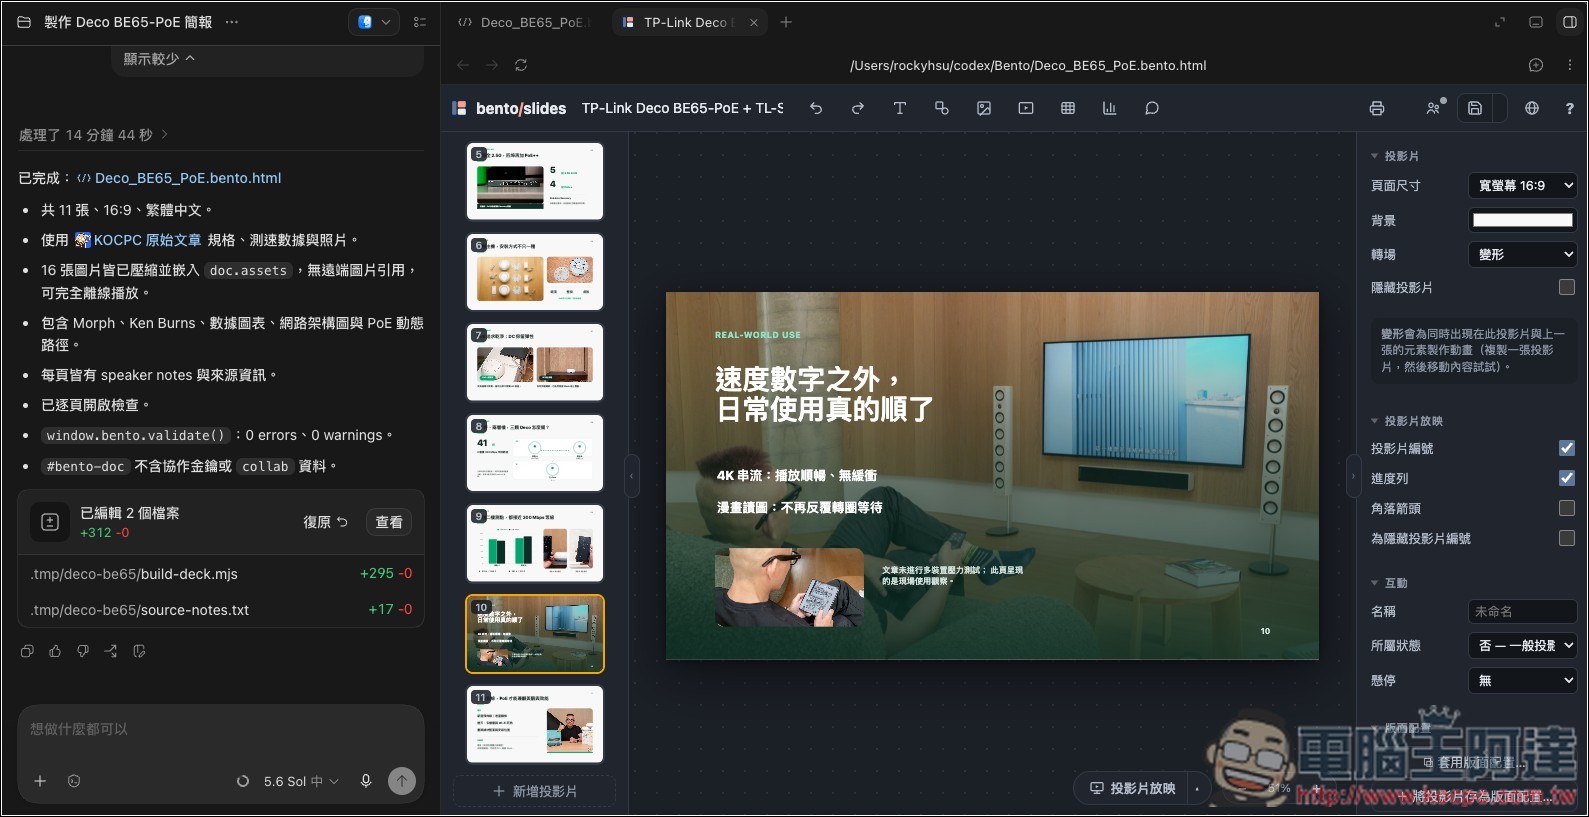The height and width of the screenshot is (817, 1589).
Task: Select the Text insert tool
Action: [x=900, y=108]
